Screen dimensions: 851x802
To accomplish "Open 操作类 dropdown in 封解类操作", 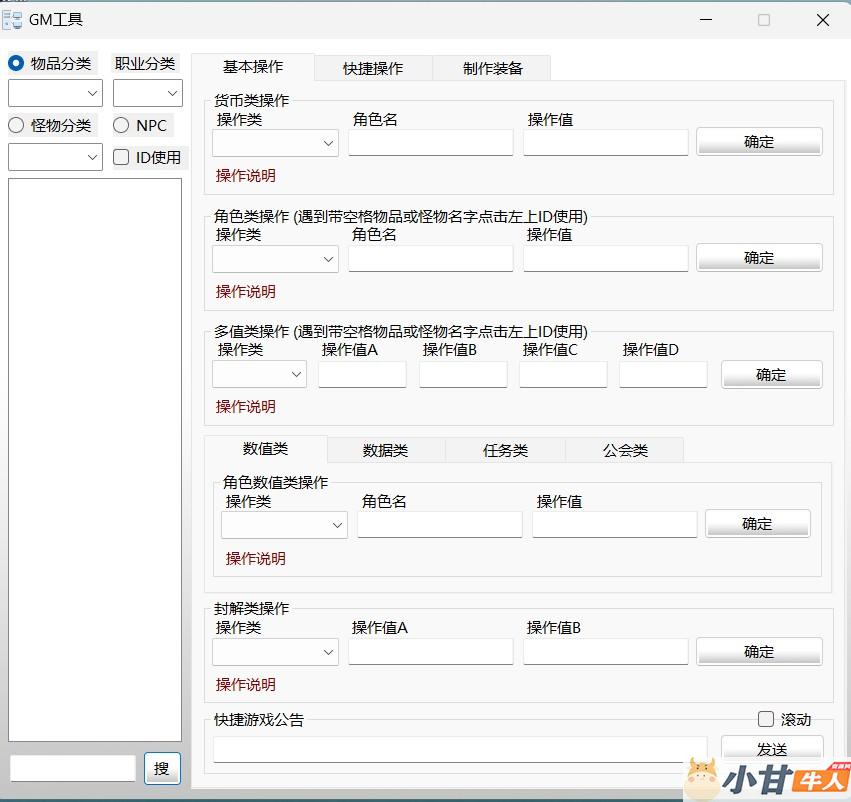I will (275, 652).
